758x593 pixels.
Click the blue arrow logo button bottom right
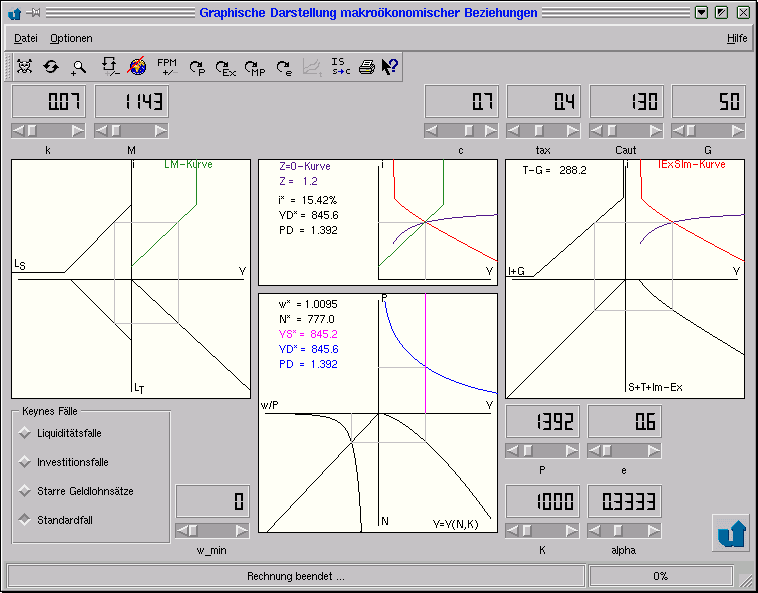[x=730, y=533]
